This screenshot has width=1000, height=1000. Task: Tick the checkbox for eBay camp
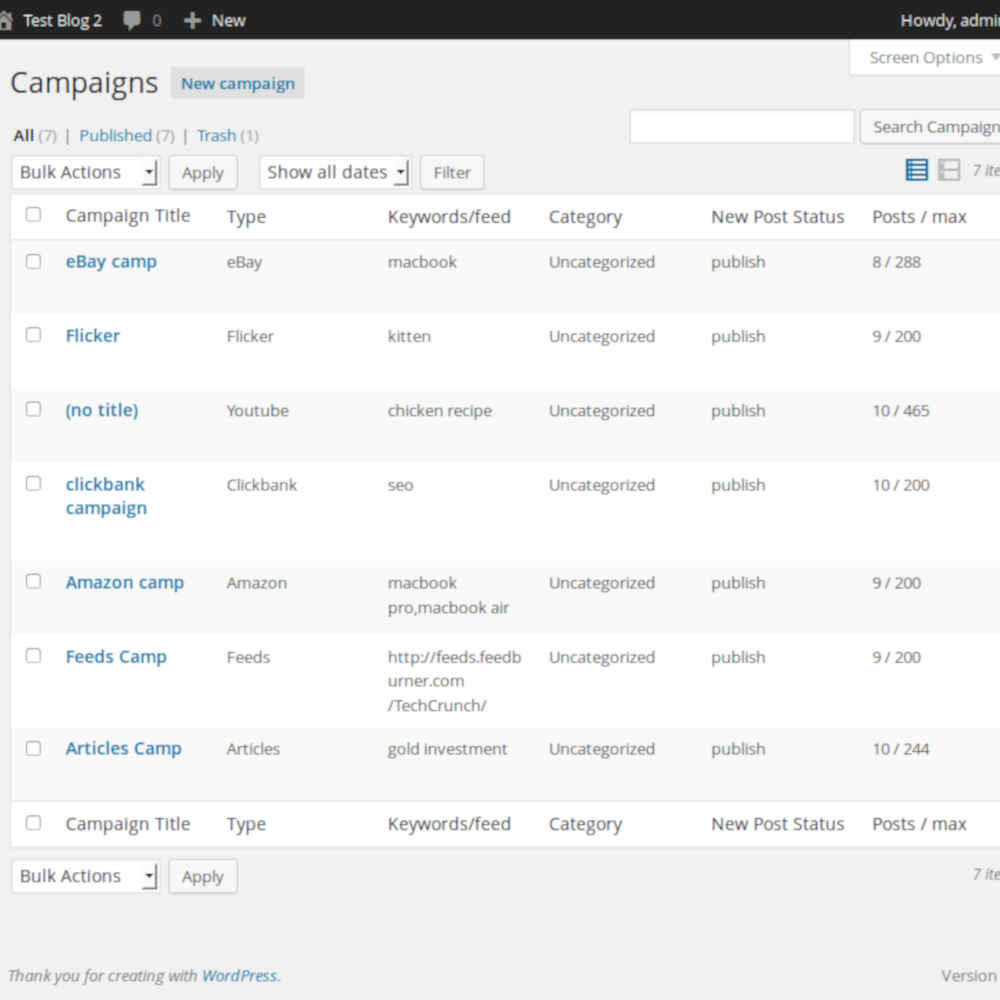point(33,261)
